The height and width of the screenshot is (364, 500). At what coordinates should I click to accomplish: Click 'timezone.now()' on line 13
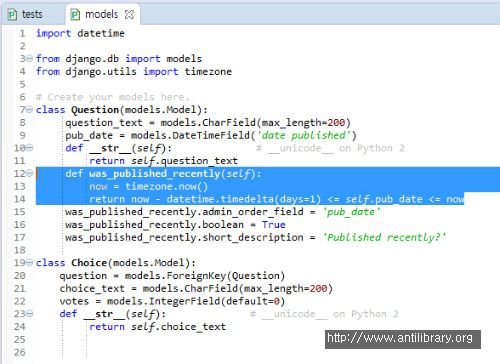coord(166,186)
